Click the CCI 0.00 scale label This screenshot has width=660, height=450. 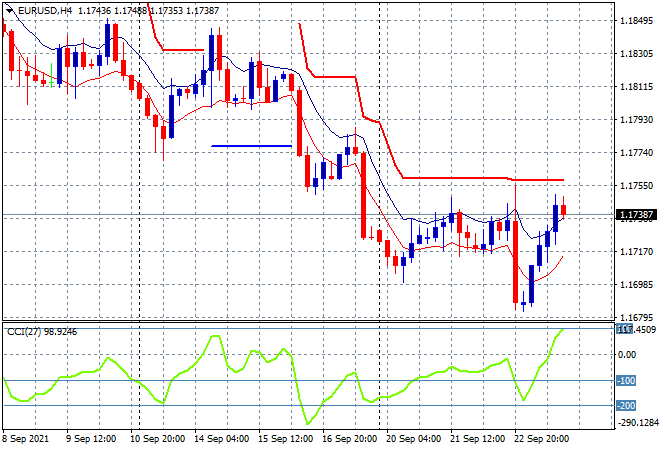click(x=627, y=355)
